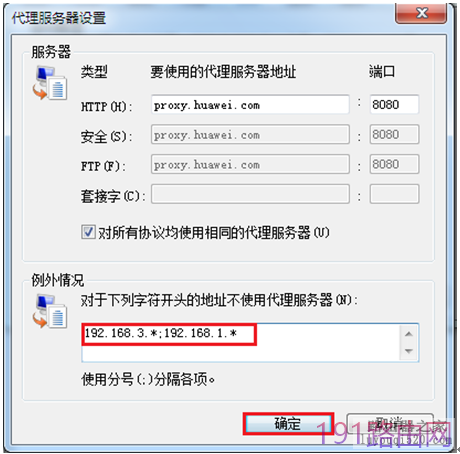Image resolution: width=460 pixels, height=454 pixels.
Task: Click the exceptions section computer icon
Action: coord(50,312)
